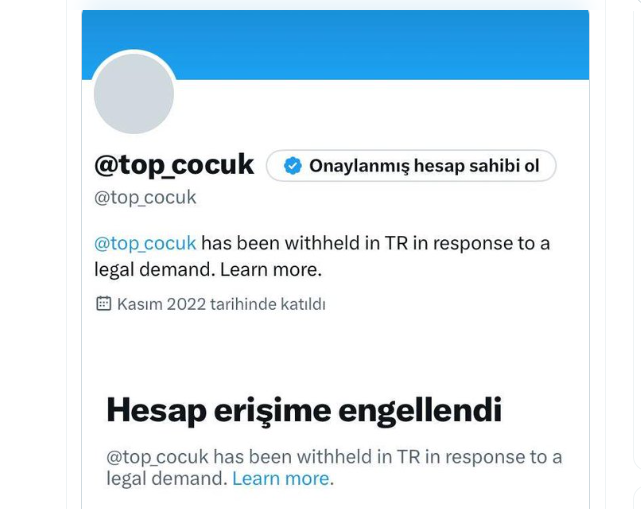Click black "Learn more." text in bio
This screenshot has height=509, width=641.
tap(271, 269)
